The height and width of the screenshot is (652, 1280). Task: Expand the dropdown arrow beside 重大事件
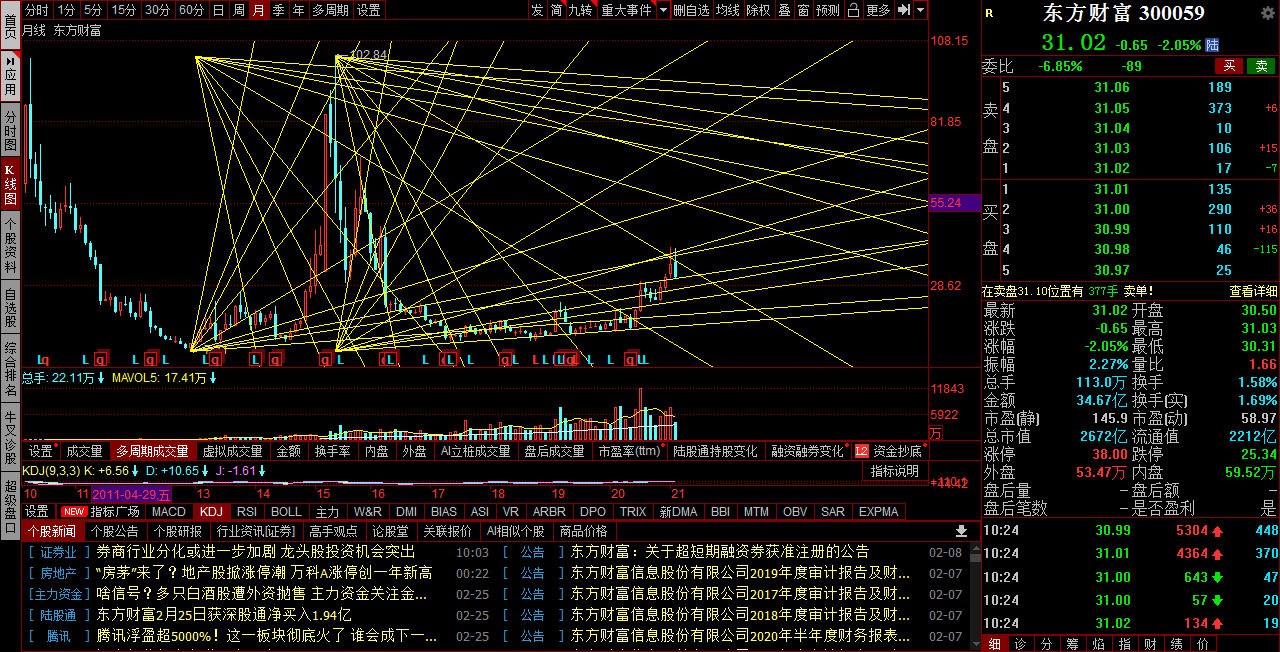pyautogui.click(x=661, y=10)
